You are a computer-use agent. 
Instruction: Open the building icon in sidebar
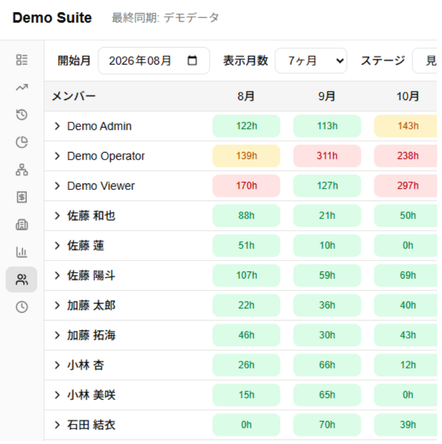[x=22, y=225]
